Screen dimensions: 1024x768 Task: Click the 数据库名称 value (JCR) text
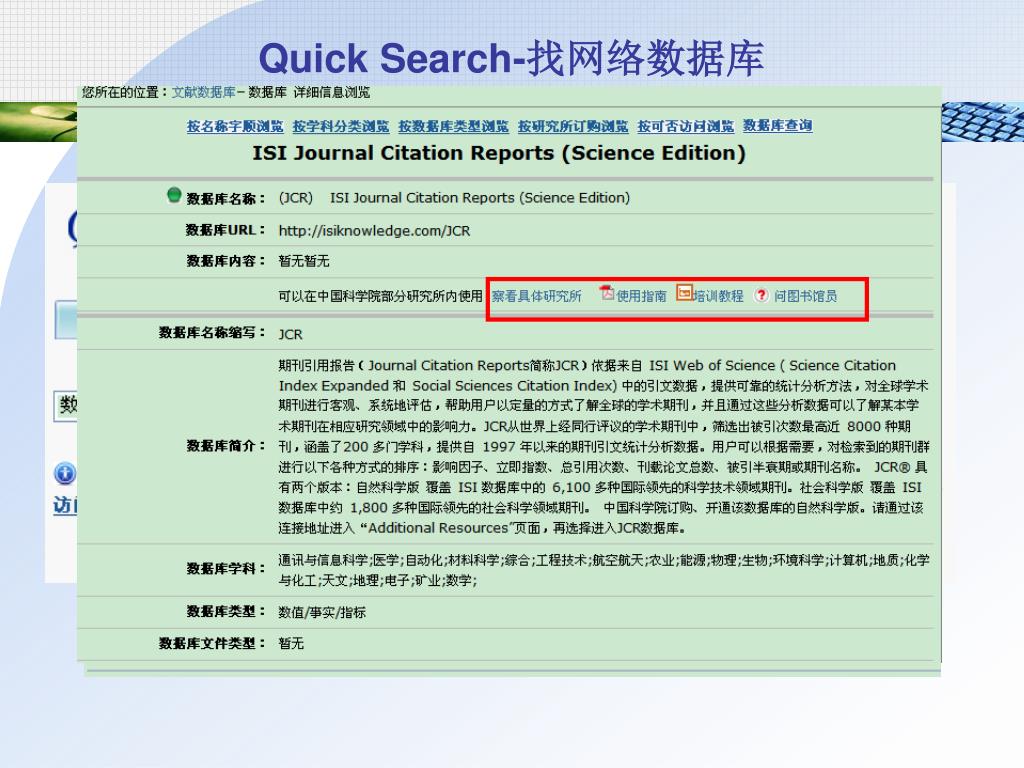click(454, 197)
